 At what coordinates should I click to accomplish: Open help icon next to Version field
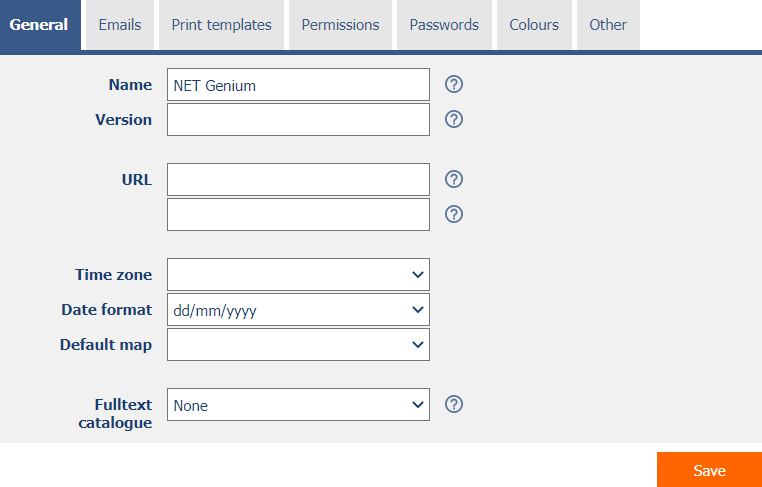point(453,120)
